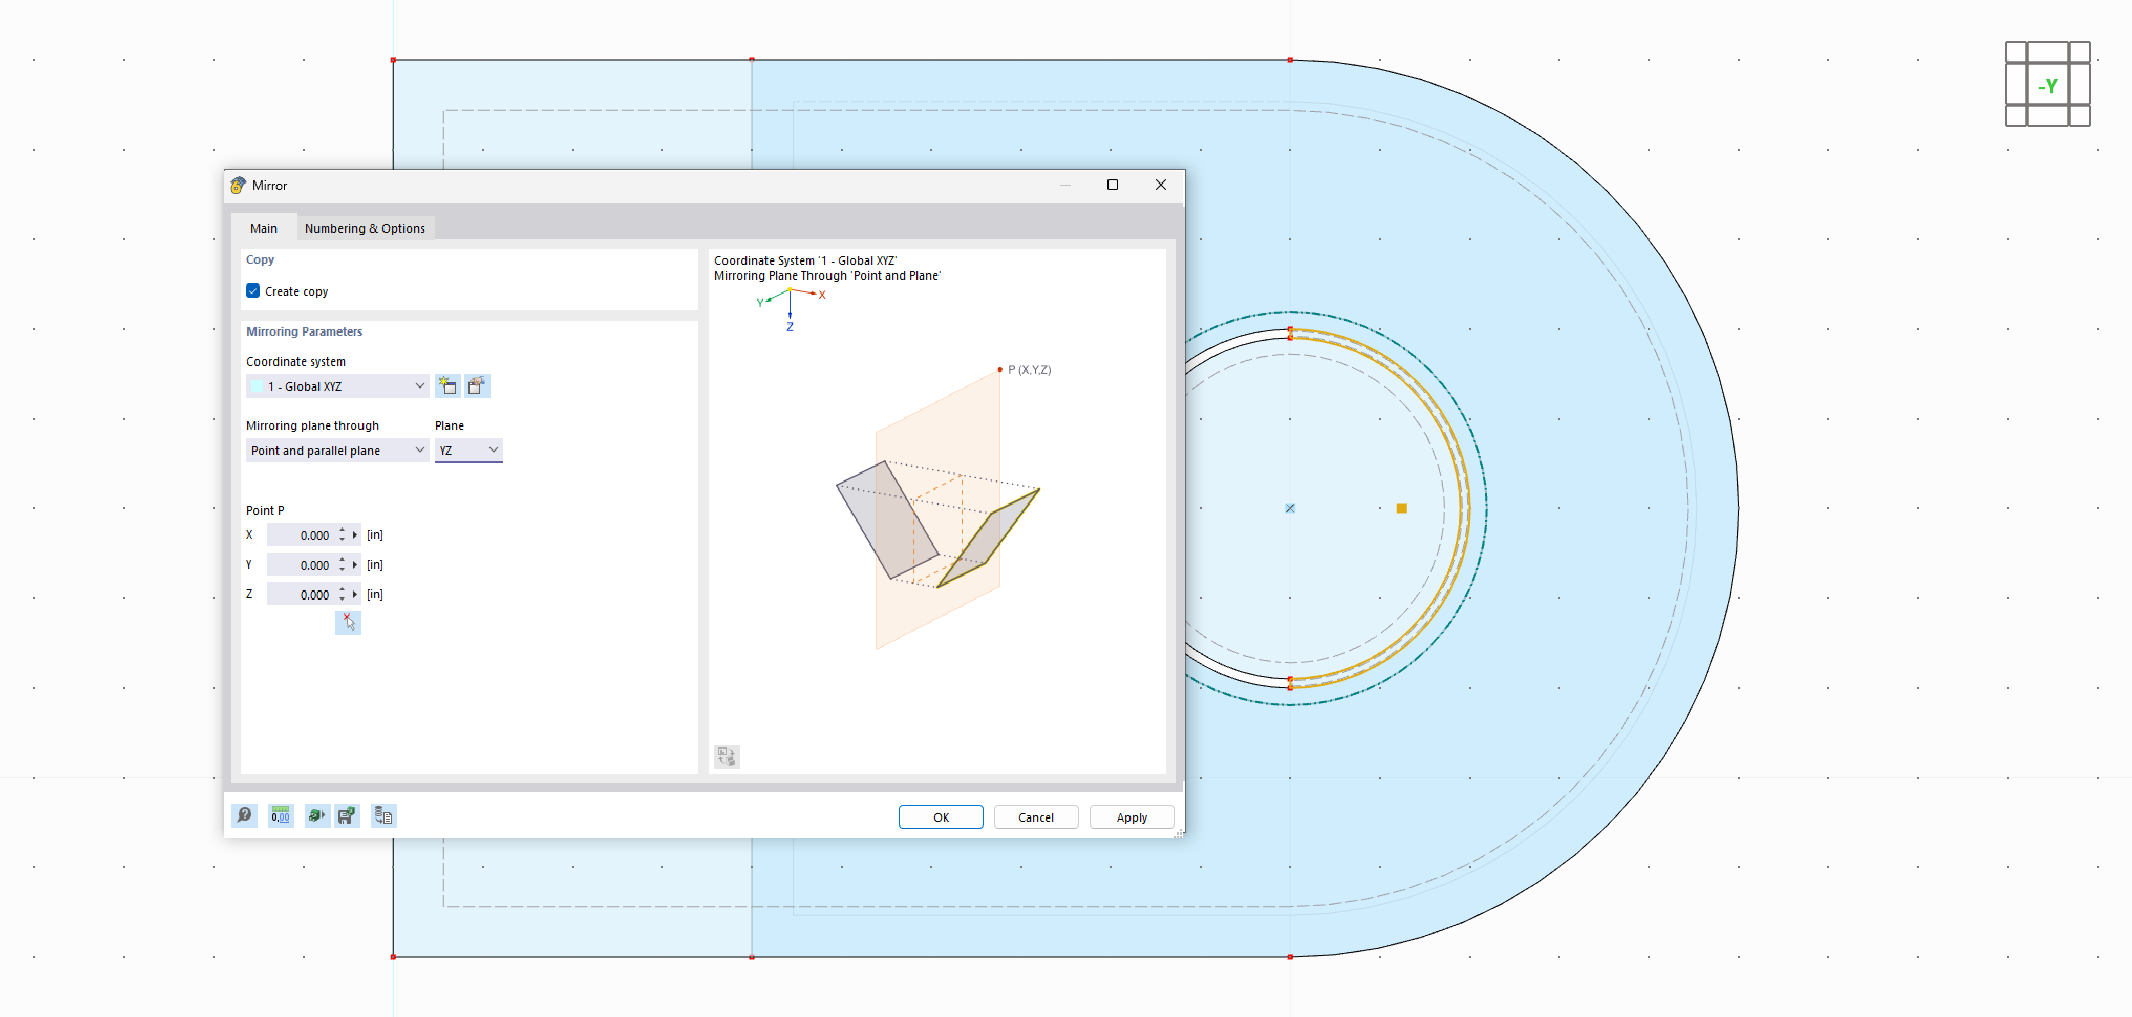Uncheck the Create copy option
The image size is (2132, 1017).
tap(253, 290)
